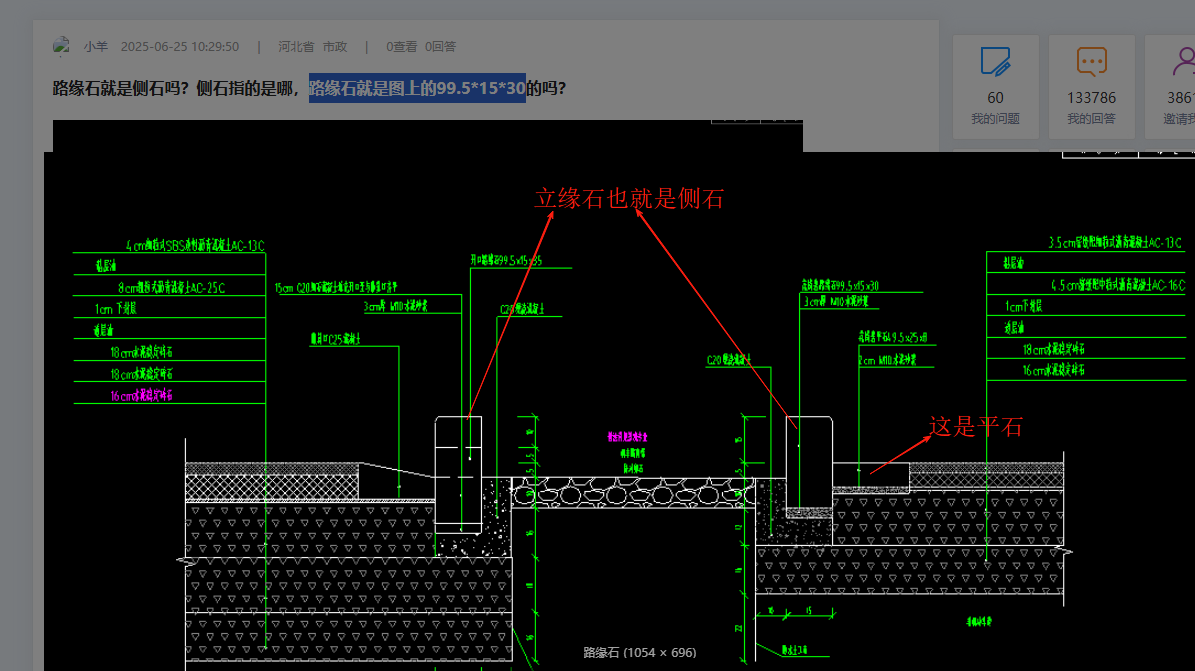Click the enlarged CAD drawing preview image
Viewport: 1195px width, 671px height.
(619, 412)
